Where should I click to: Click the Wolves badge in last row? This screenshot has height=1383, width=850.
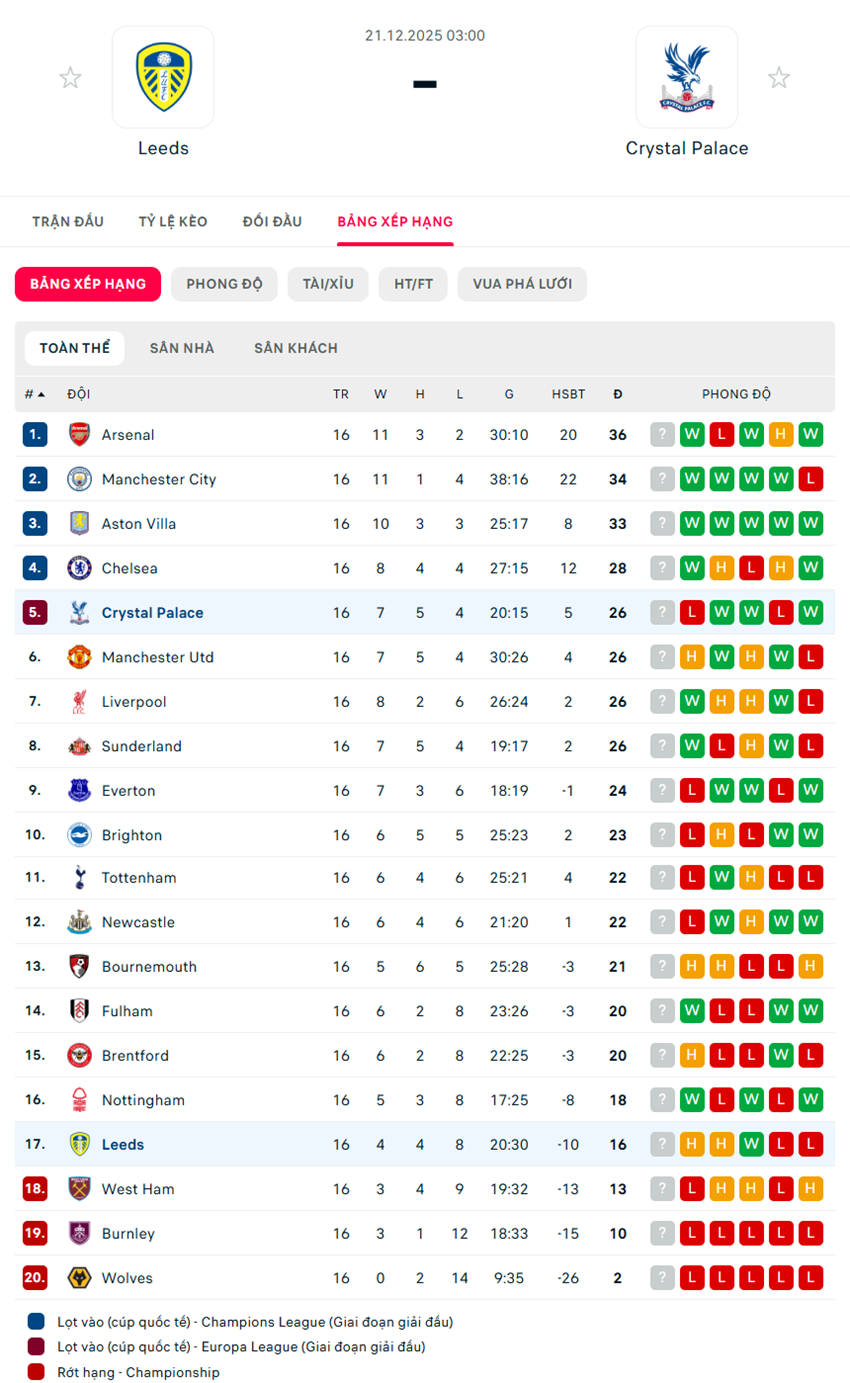79,1278
